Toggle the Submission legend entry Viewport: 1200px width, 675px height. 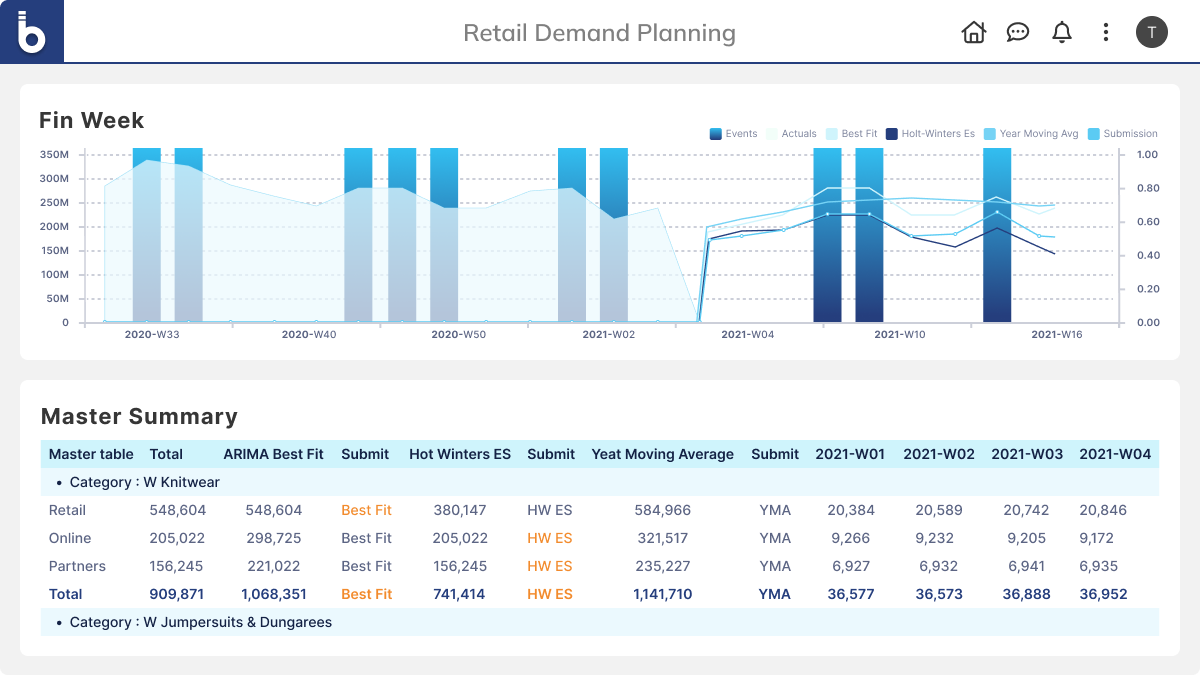pos(1121,134)
